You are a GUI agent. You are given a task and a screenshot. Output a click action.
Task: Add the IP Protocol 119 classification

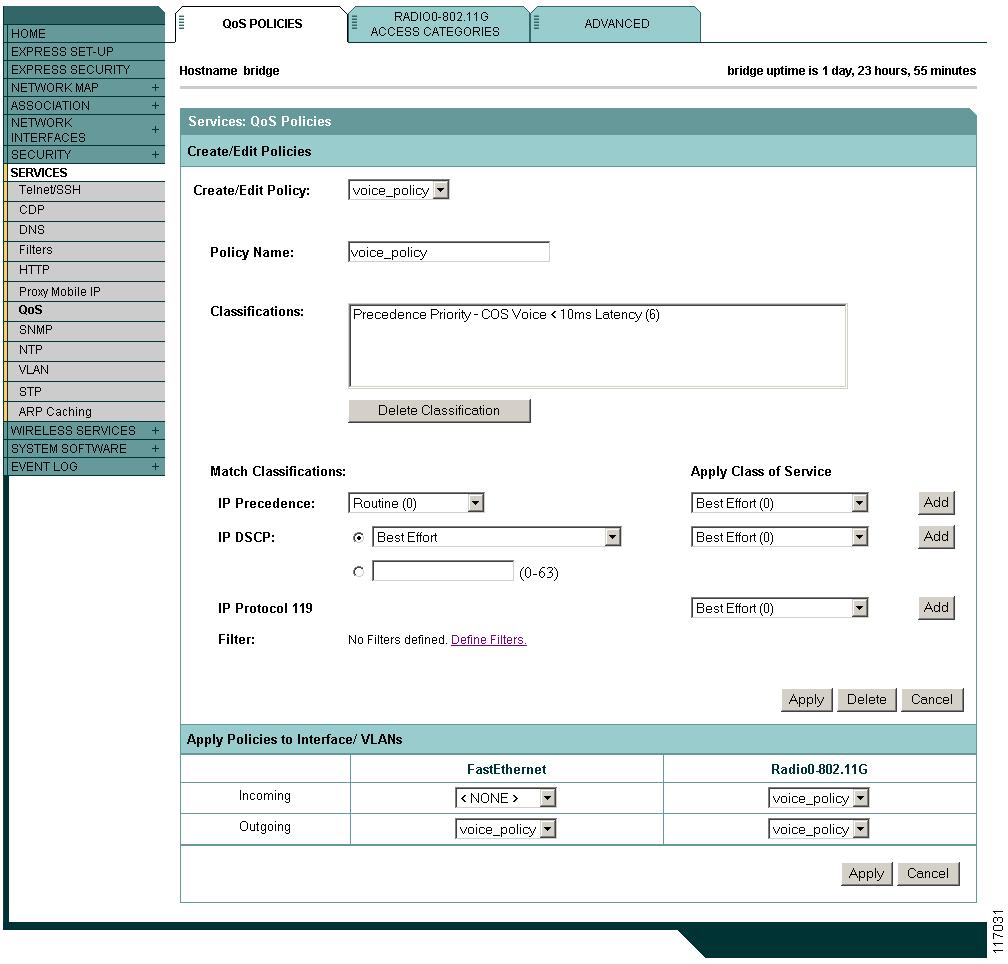coord(936,607)
